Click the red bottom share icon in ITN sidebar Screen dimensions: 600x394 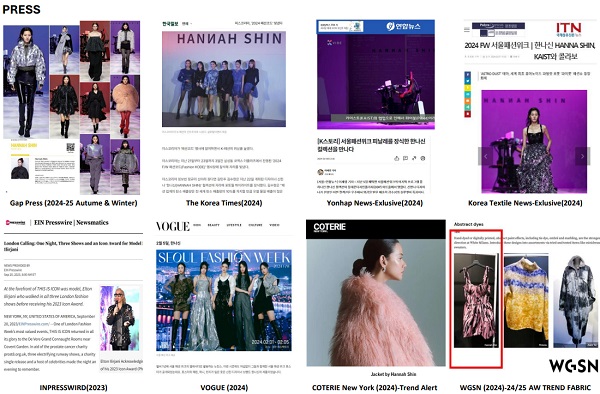click(x=468, y=114)
